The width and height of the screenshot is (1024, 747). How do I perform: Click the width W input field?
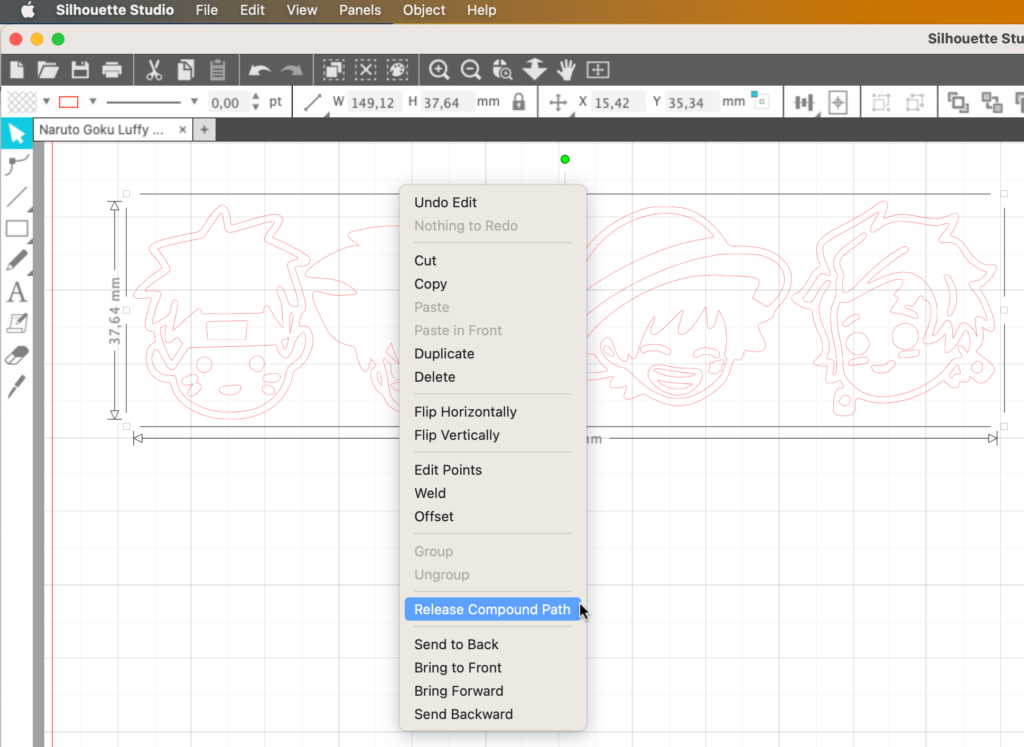[x=371, y=102]
